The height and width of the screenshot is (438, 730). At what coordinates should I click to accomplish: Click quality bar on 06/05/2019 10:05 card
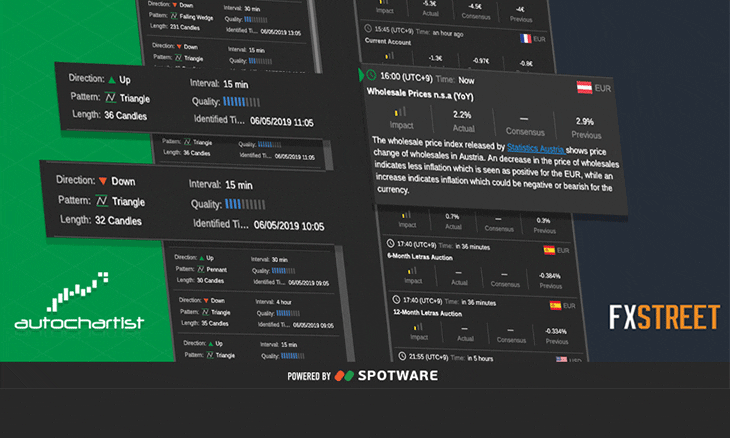point(245,204)
